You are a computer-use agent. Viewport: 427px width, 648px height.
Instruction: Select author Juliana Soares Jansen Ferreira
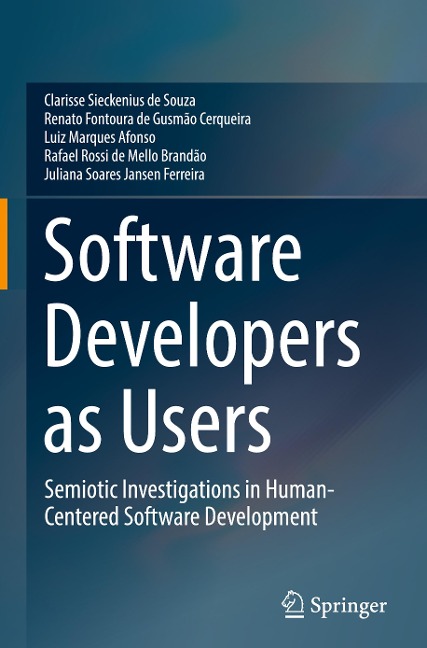pyautogui.click(x=124, y=174)
